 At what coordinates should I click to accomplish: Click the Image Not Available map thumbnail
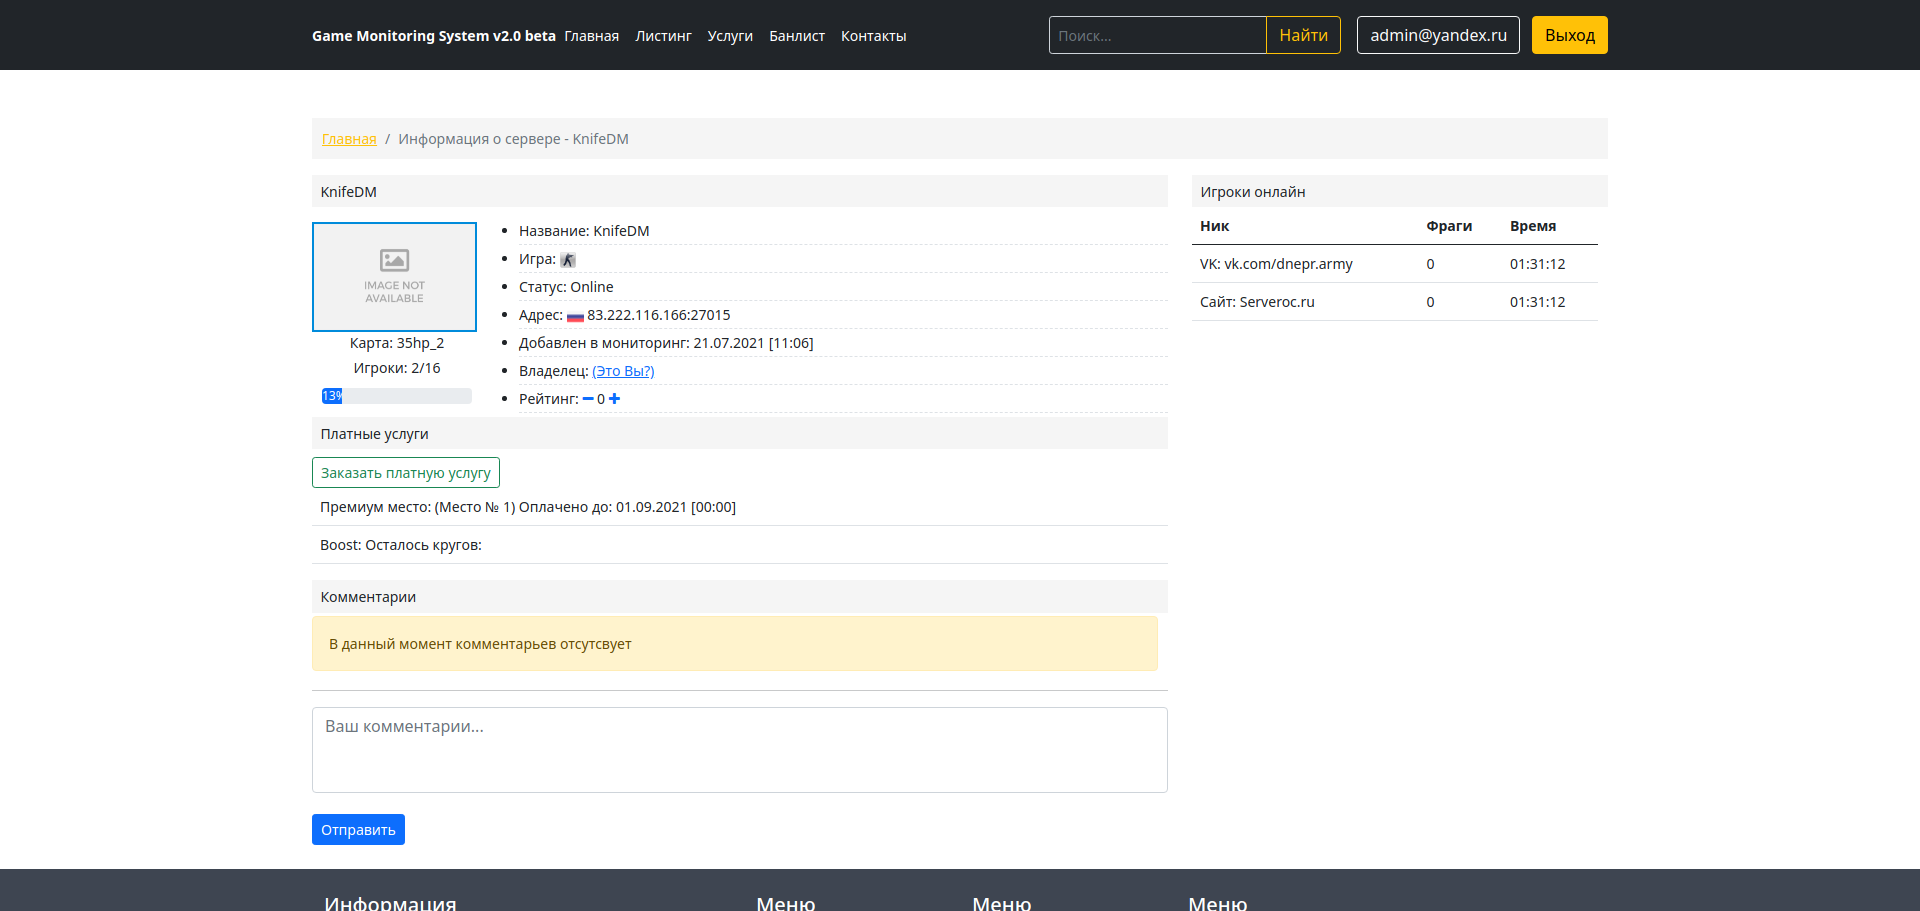tap(394, 277)
